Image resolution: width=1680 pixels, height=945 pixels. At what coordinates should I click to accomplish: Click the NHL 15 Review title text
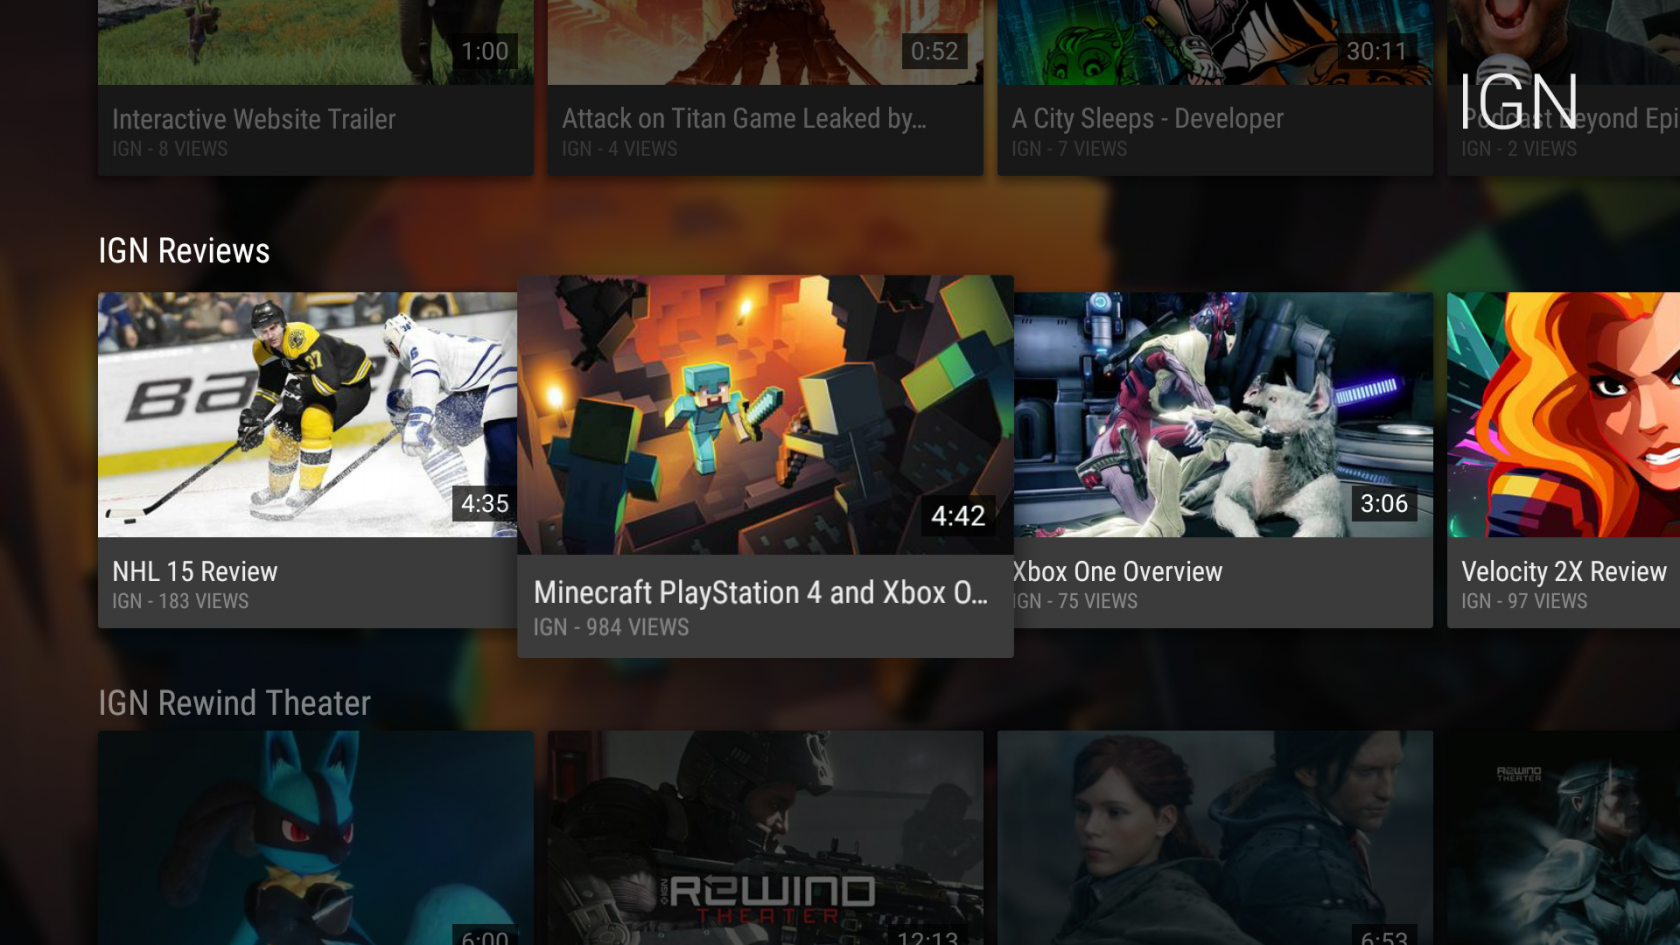[195, 572]
